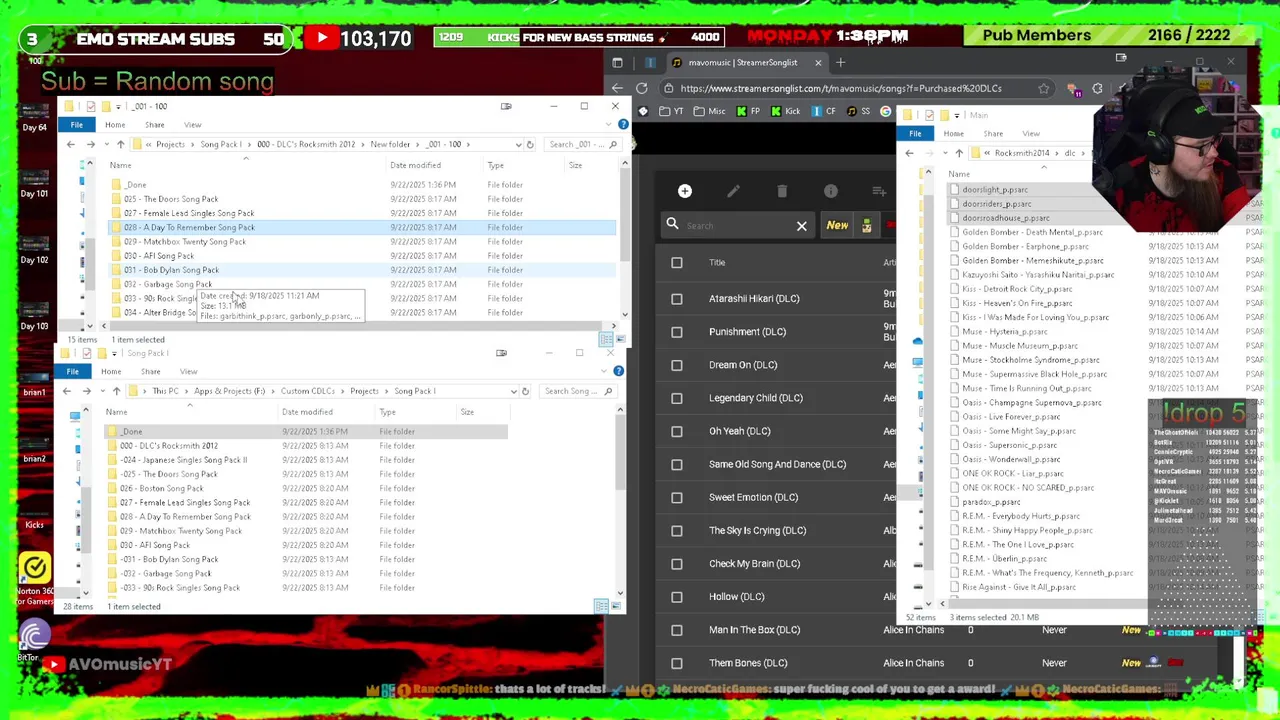Click the trash delete icon in StreamerSonglist

click(x=782, y=191)
